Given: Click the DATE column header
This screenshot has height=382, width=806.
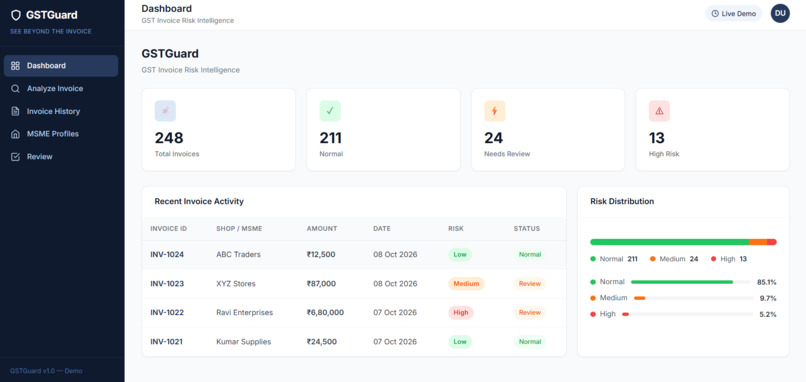Looking at the screenshot, I should (x=382, y=229).
